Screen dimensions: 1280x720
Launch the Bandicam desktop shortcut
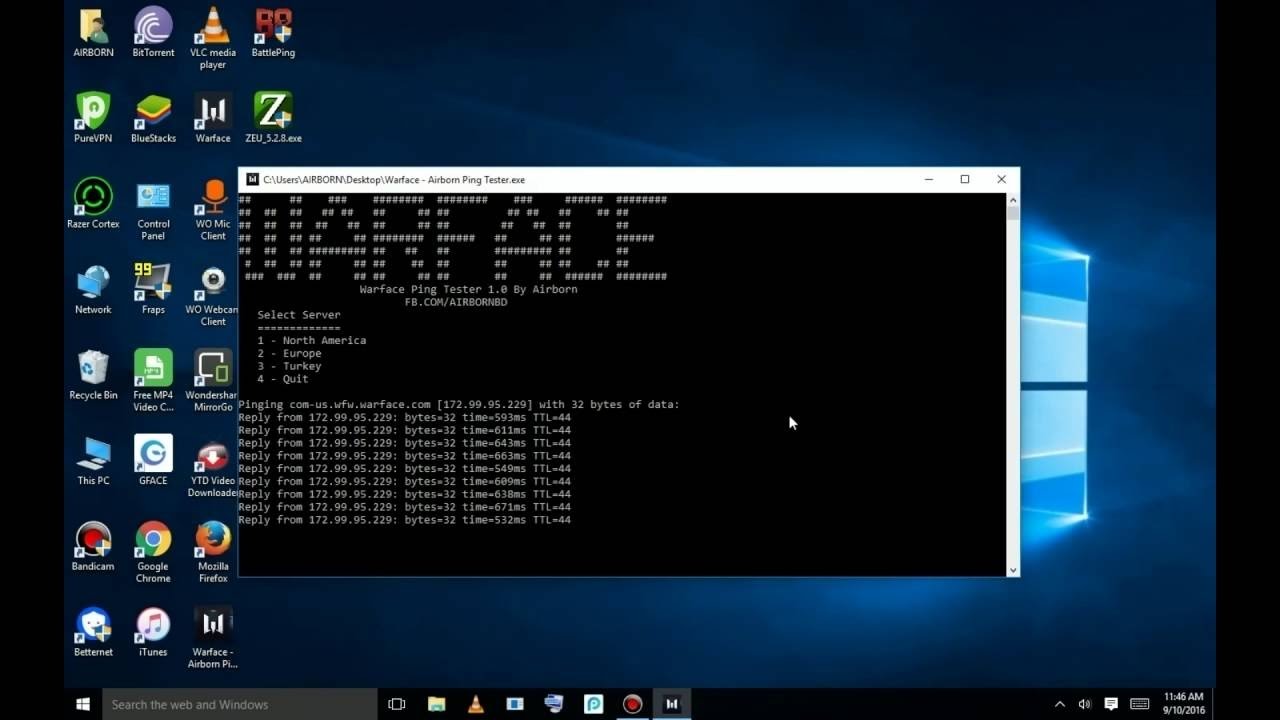click(93, 547)
